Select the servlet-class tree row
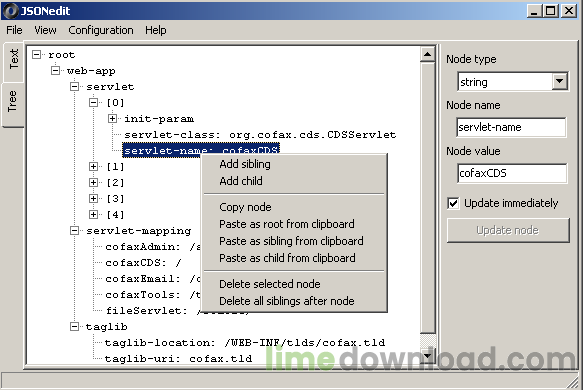 260,135
